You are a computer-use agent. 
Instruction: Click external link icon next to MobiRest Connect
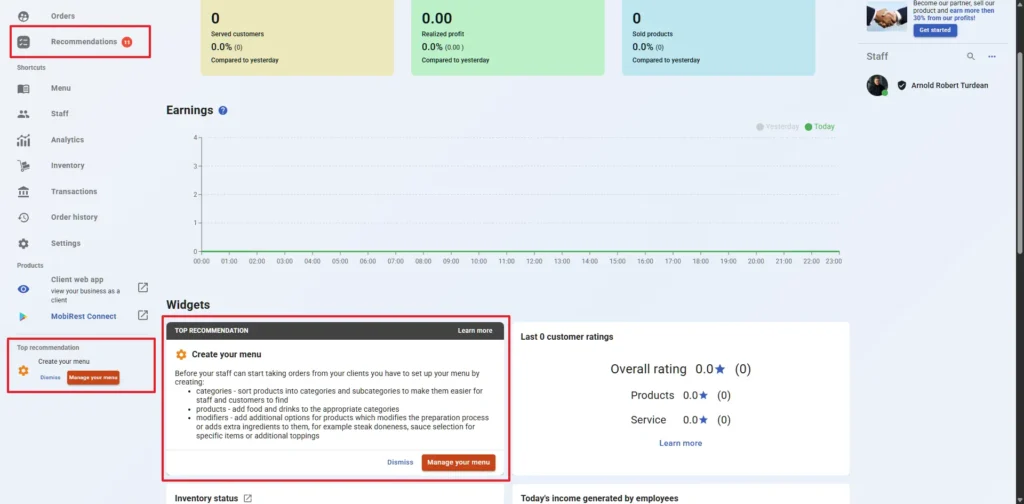(142, 316)
